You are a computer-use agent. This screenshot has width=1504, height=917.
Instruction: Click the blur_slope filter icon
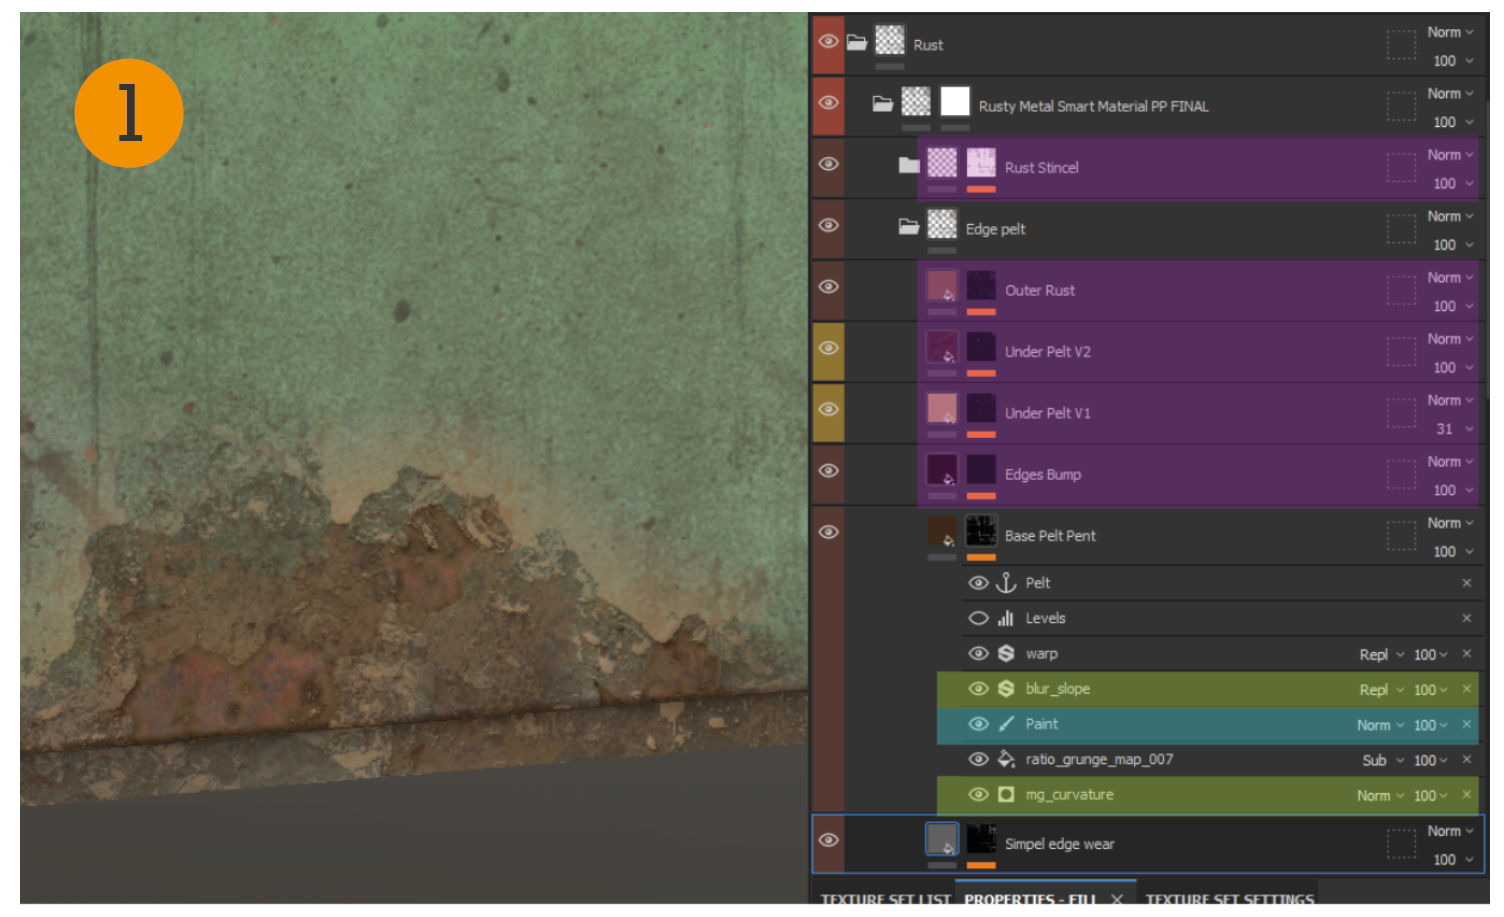1006,689
